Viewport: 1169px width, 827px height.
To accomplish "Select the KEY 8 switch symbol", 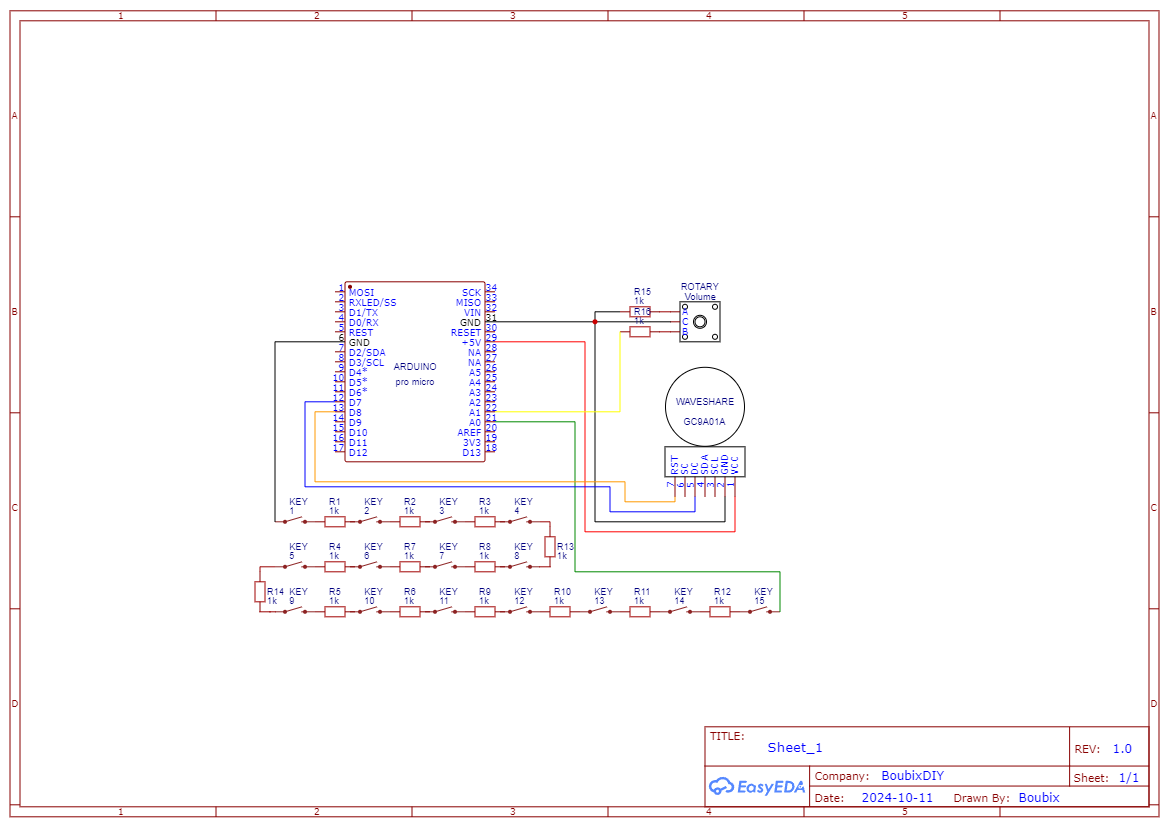I will (x=520, y=565).
